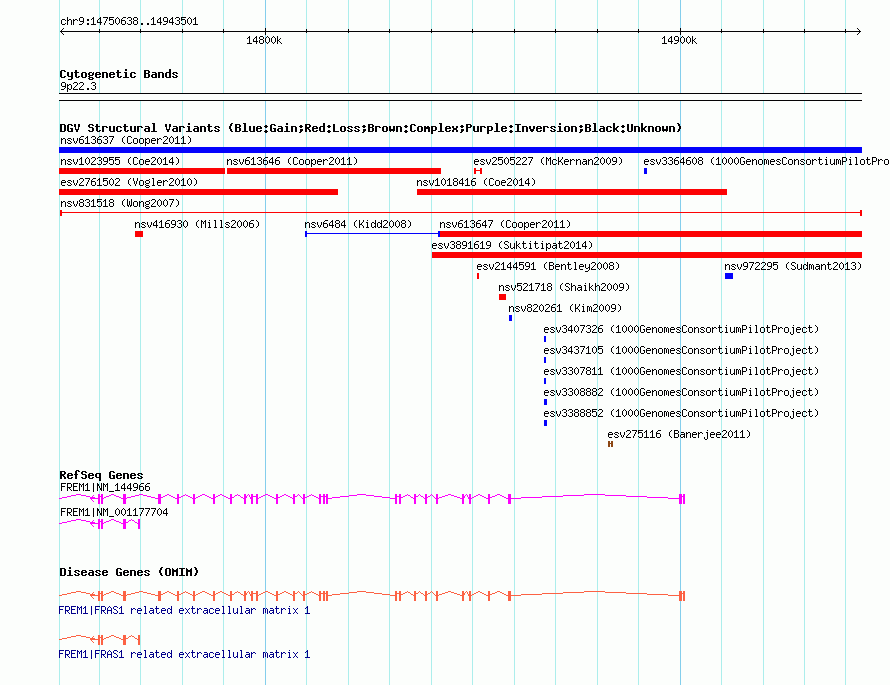The image size is (890, 685).
Task: Click the RefSeq Genes track title
Action: 101,475
